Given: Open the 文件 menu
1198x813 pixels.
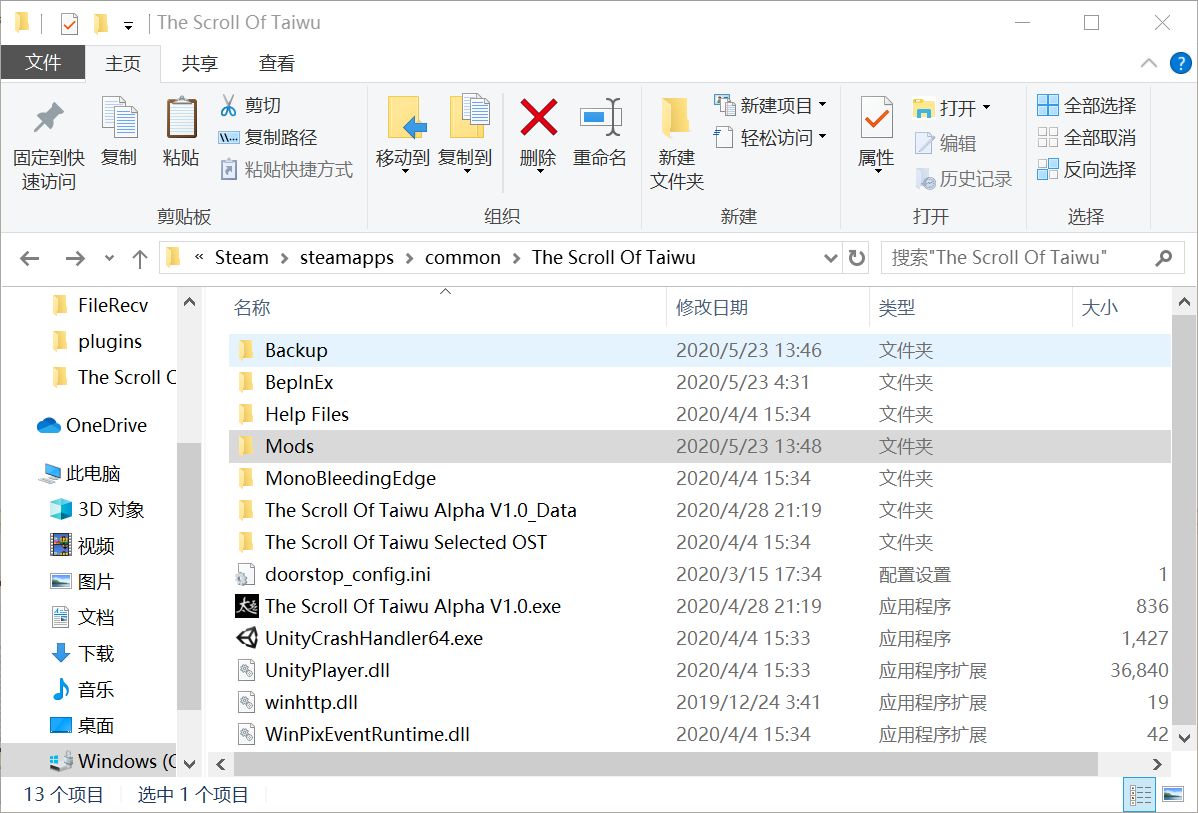Looking at the screenshot, I should (44, 62).
